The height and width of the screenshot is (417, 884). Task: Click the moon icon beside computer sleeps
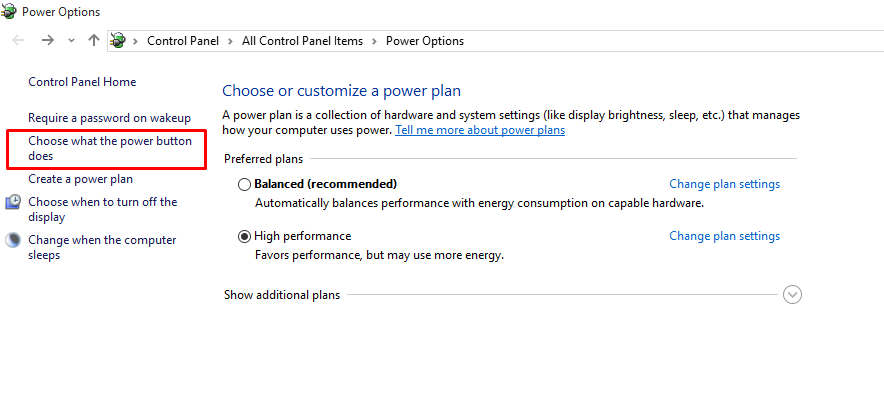coord(14,240)
